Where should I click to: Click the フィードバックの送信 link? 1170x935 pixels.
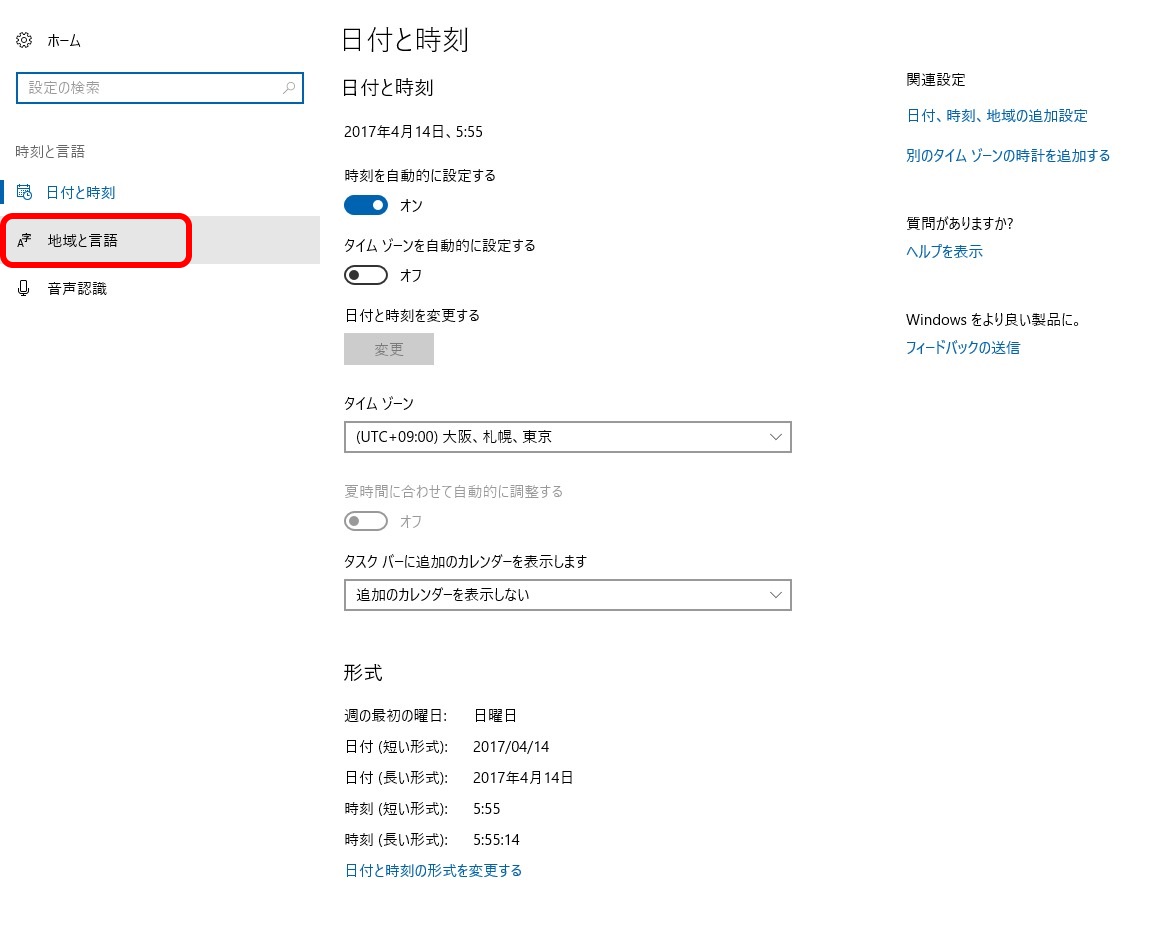pyautogui.click(x=963, y=348)
